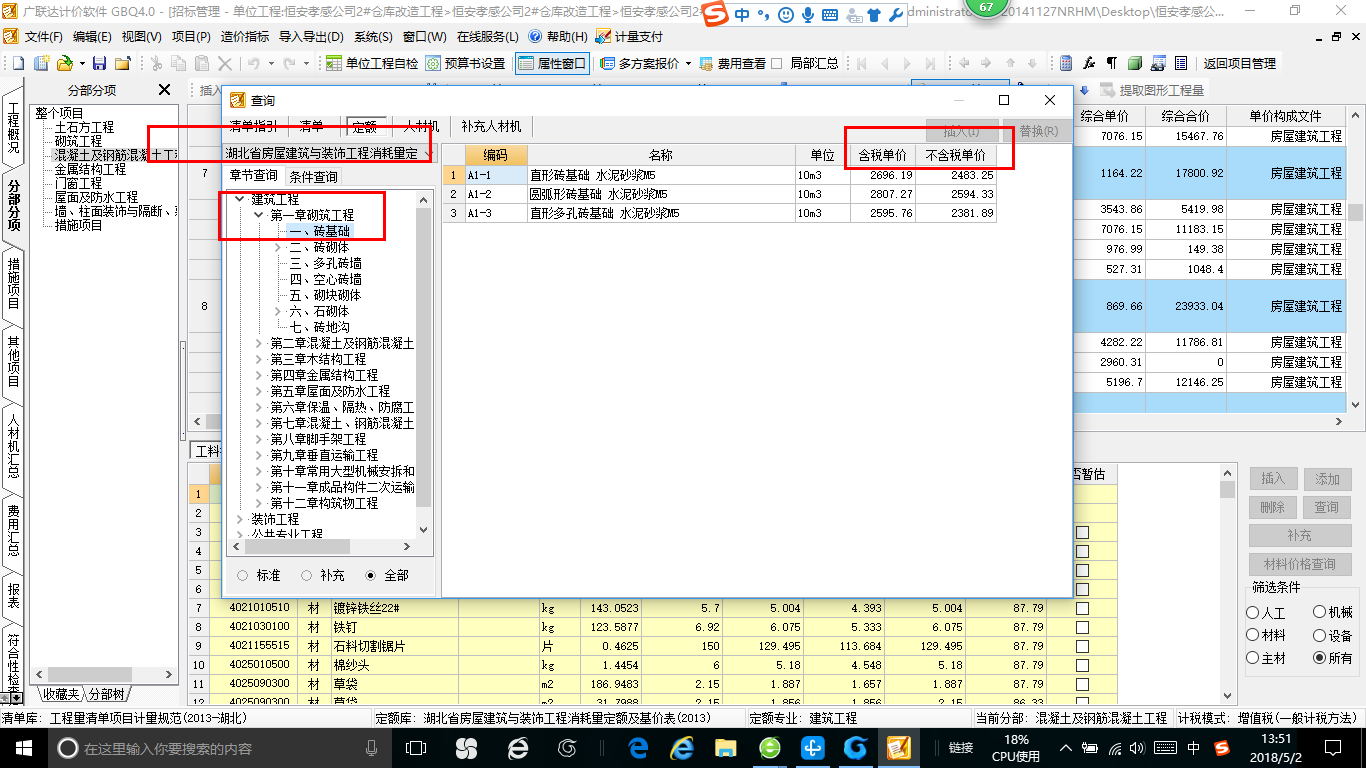
Task: Open 费用查看 cost view
Action: [733, 63]
